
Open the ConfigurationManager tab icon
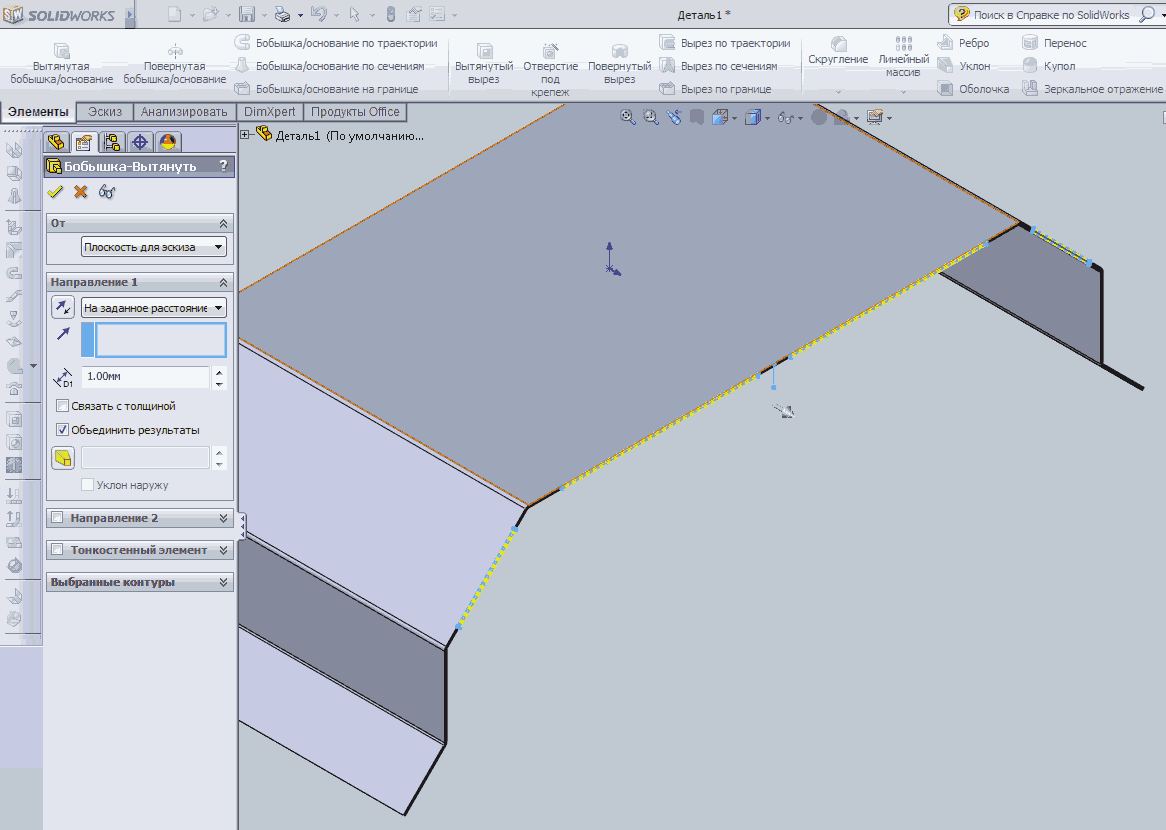(x=112, y=141)
